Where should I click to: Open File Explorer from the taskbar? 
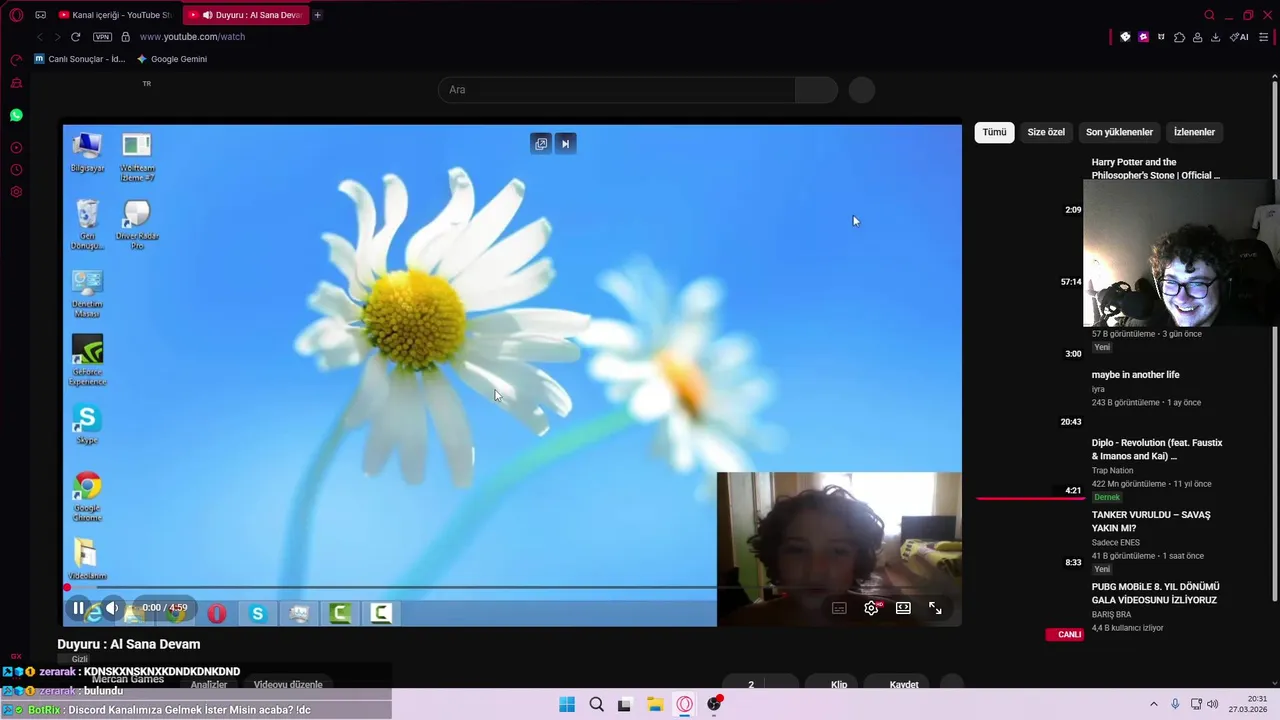[654, 704]
